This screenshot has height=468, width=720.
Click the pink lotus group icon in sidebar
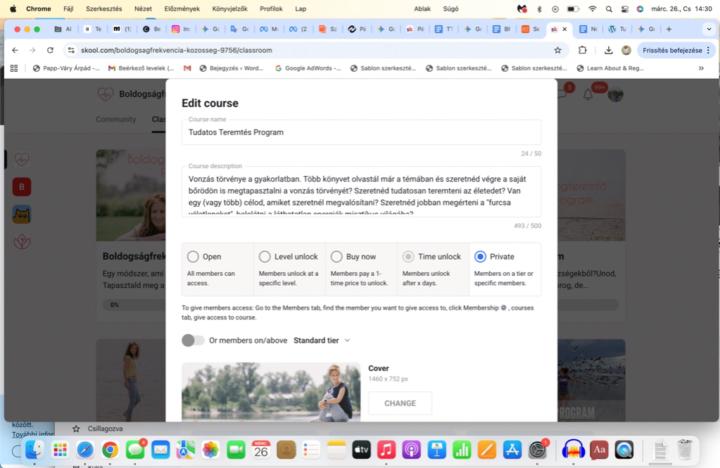(x=22, y=242)
